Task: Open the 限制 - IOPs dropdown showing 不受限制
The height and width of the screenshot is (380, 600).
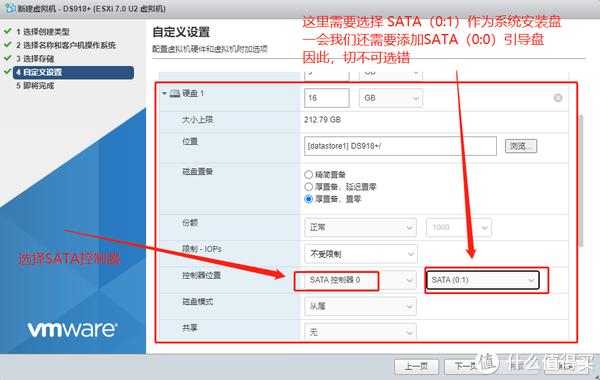Action: pyautogui.click(x=360, y=254)
